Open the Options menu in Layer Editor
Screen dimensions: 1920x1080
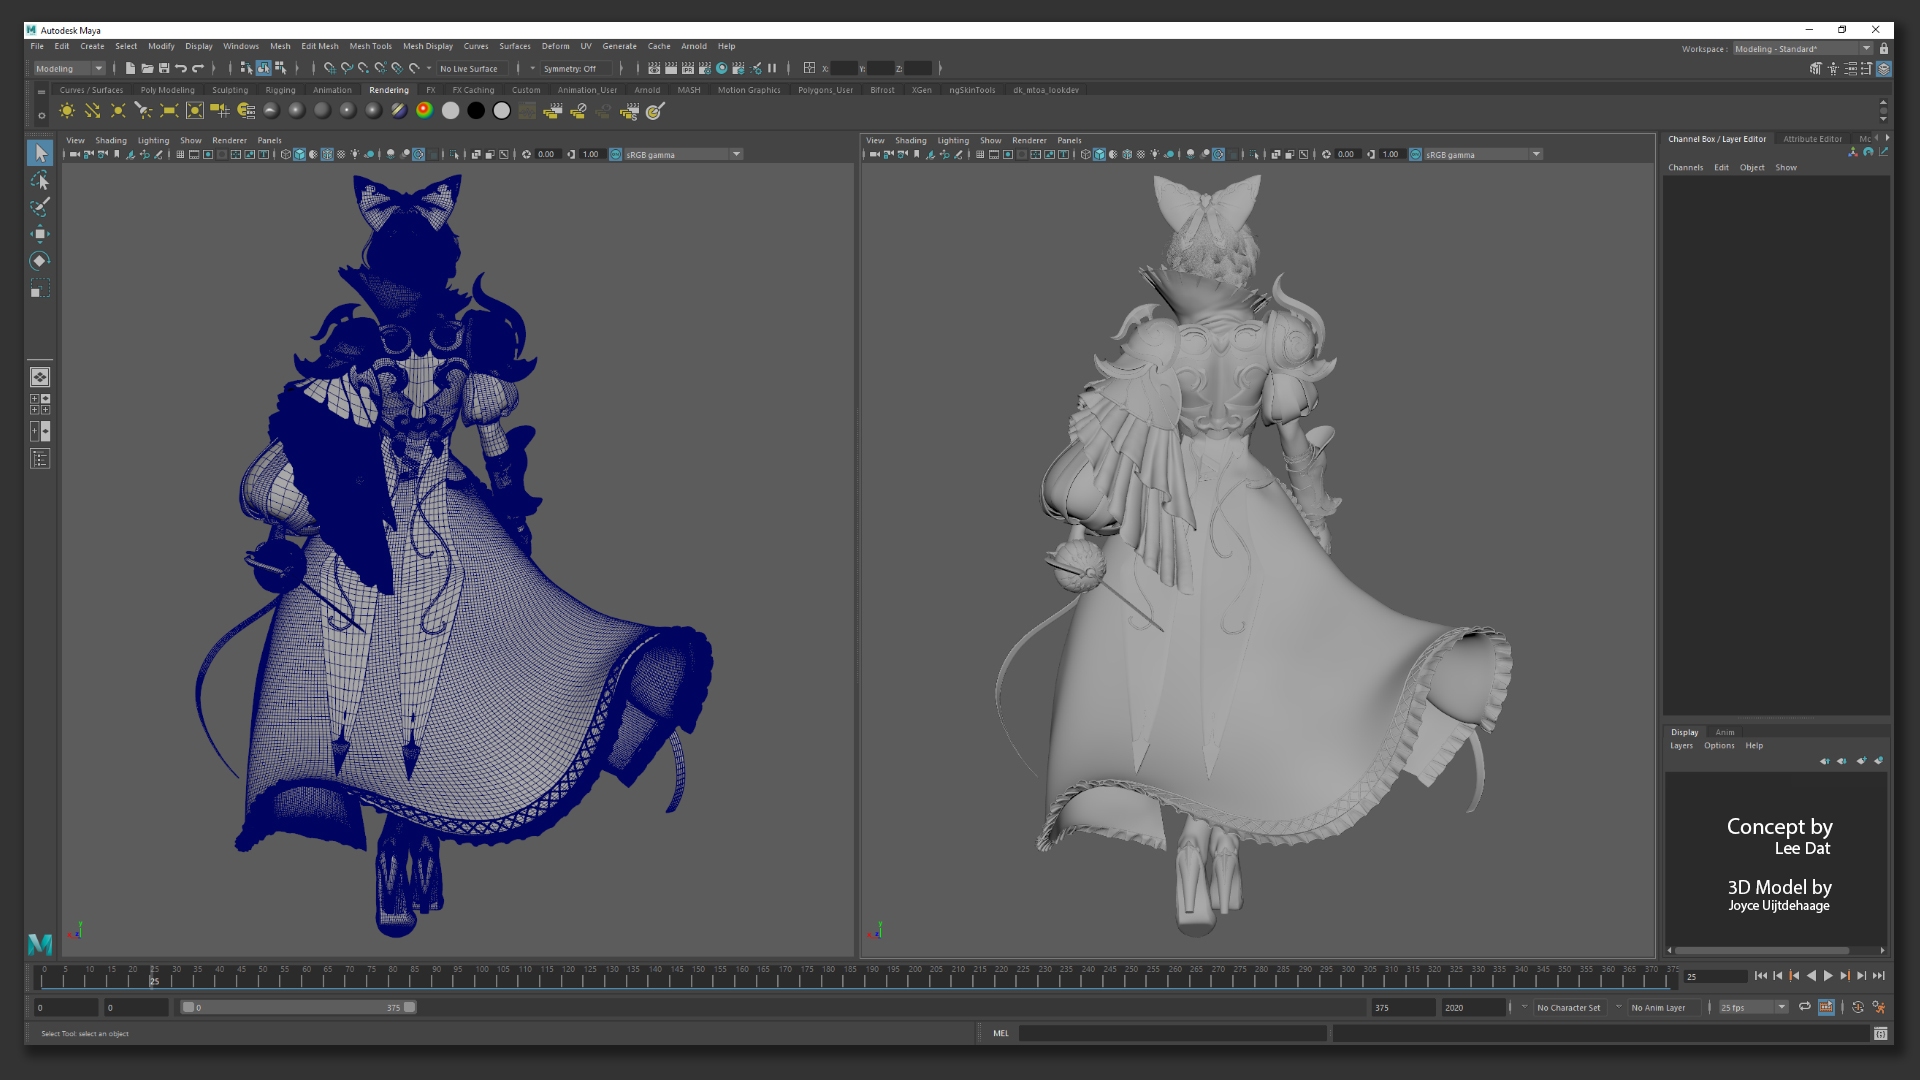tap(1719, 745)
